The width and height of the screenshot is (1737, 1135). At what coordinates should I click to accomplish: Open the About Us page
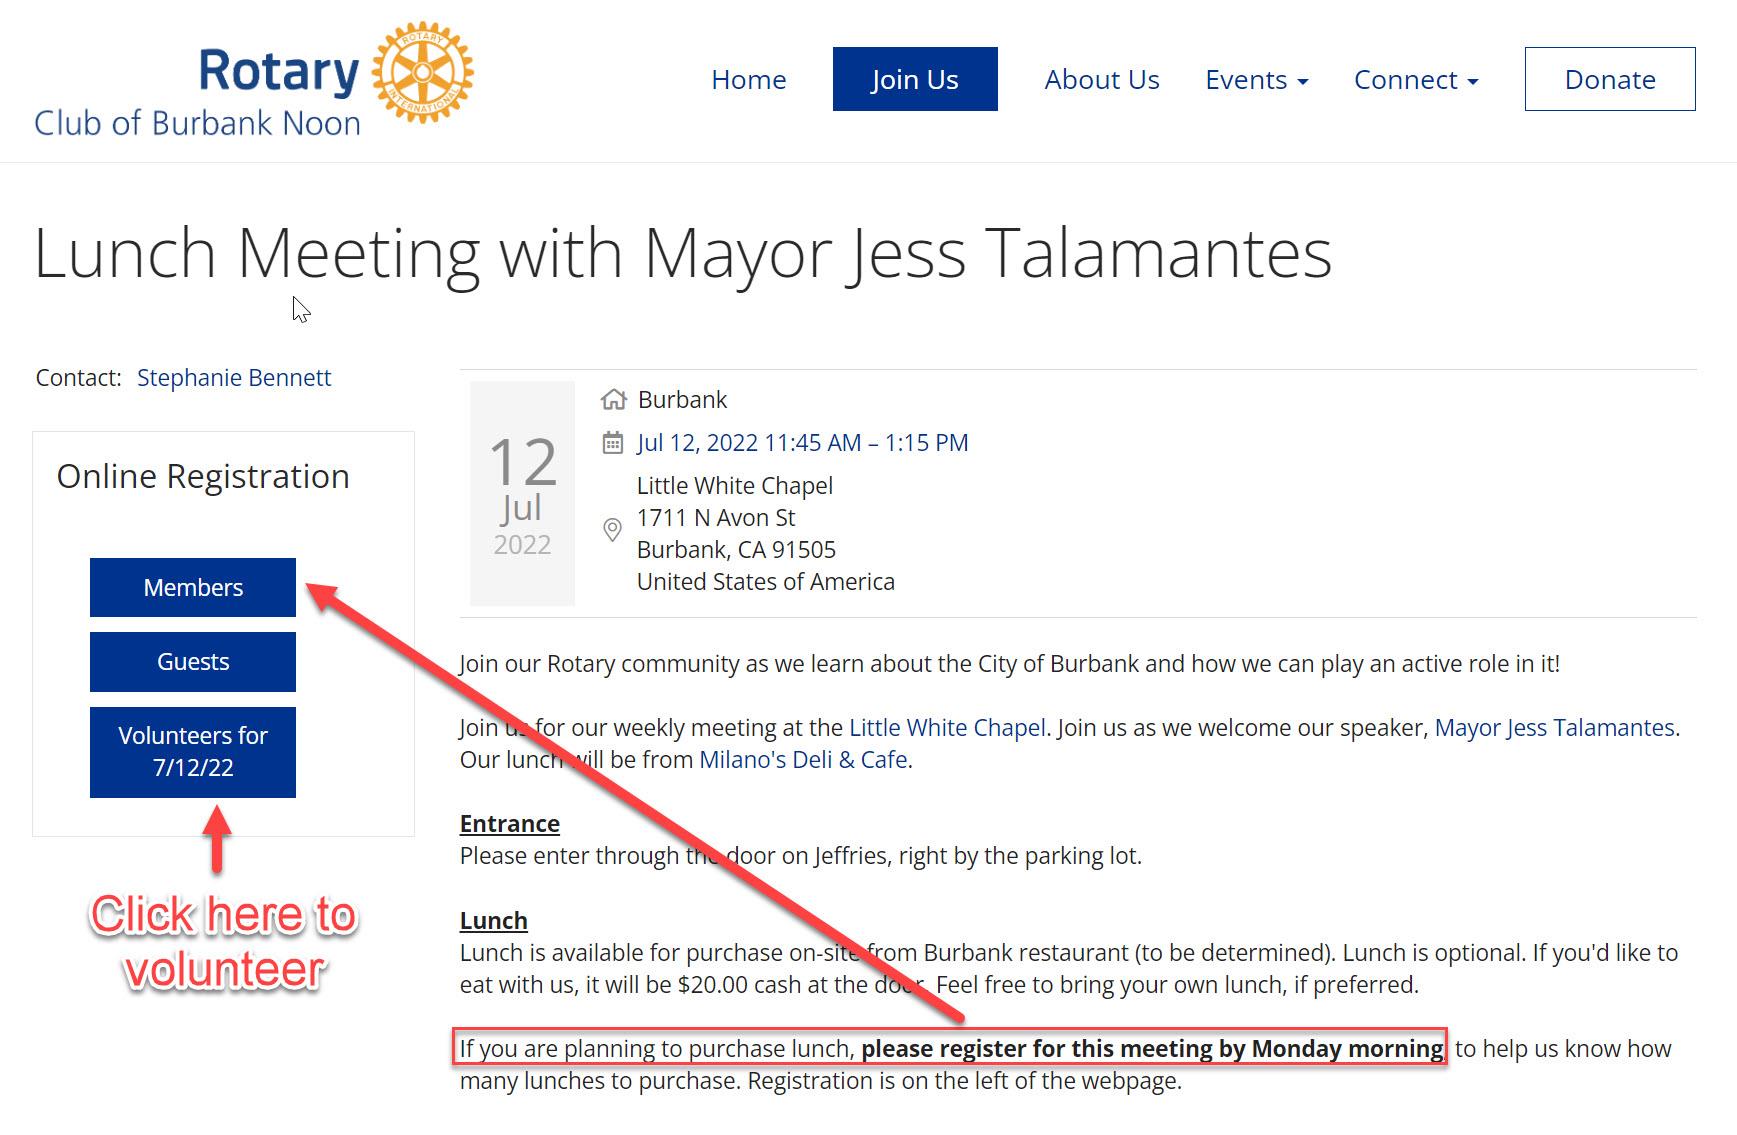tap(1101, 80)
